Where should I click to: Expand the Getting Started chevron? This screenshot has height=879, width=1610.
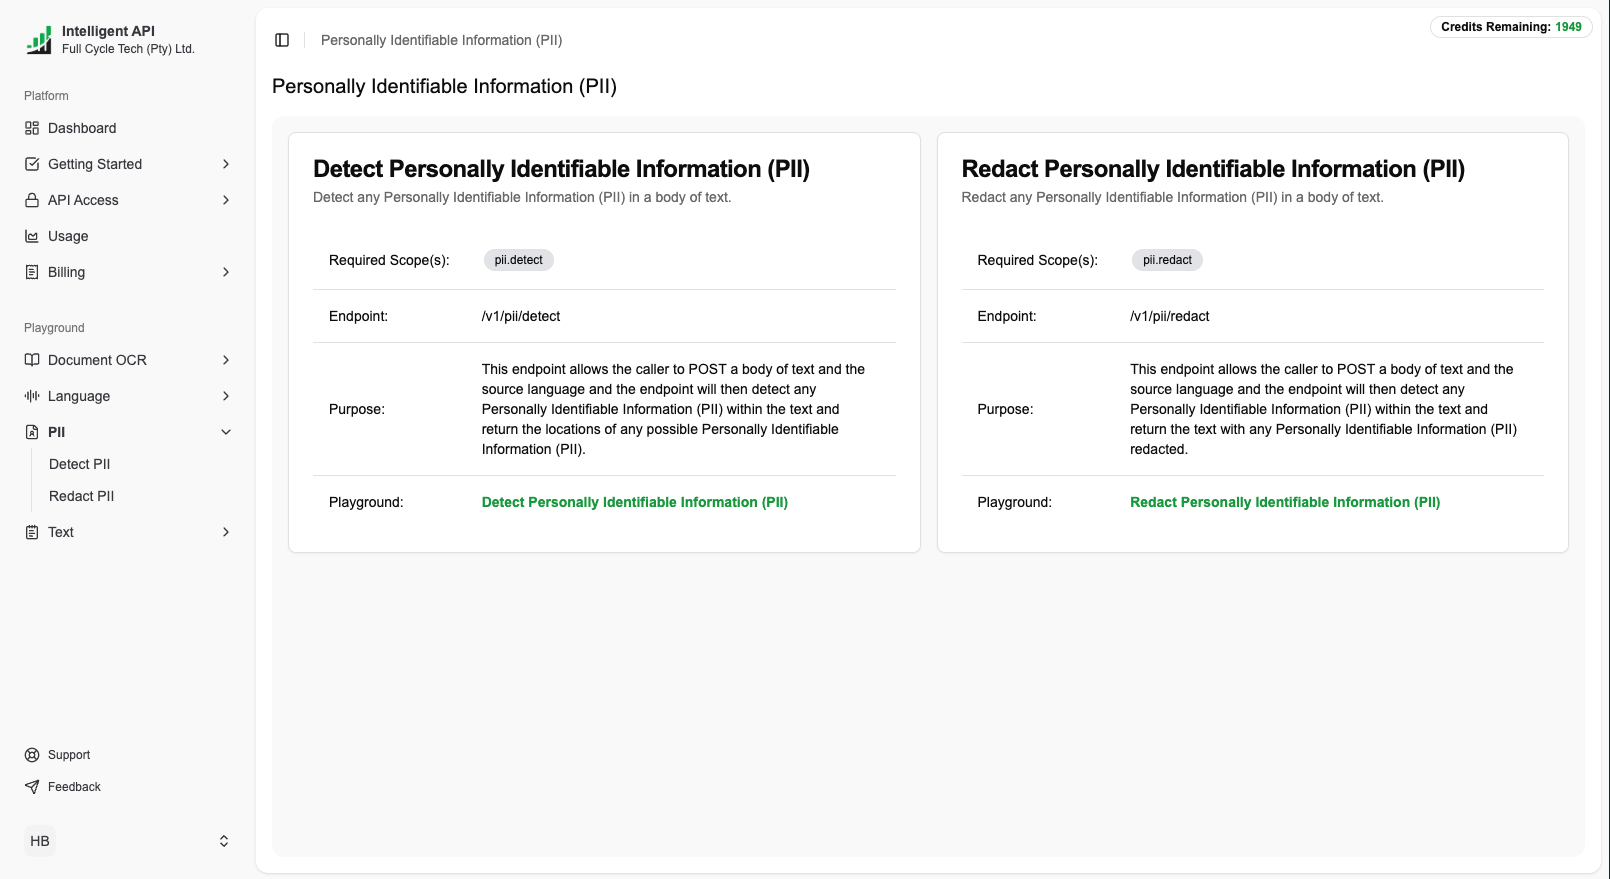click(x=226, y=164)
